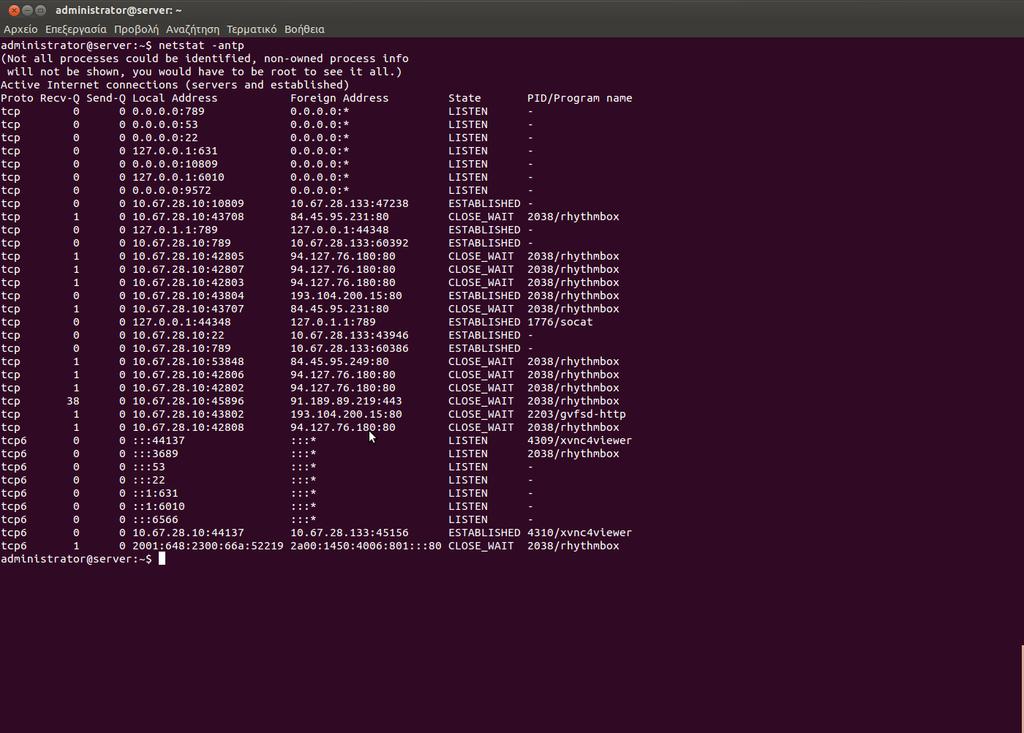
Task: Click local address 10.67.28.10:42806
Action: [x=187, y=375]
